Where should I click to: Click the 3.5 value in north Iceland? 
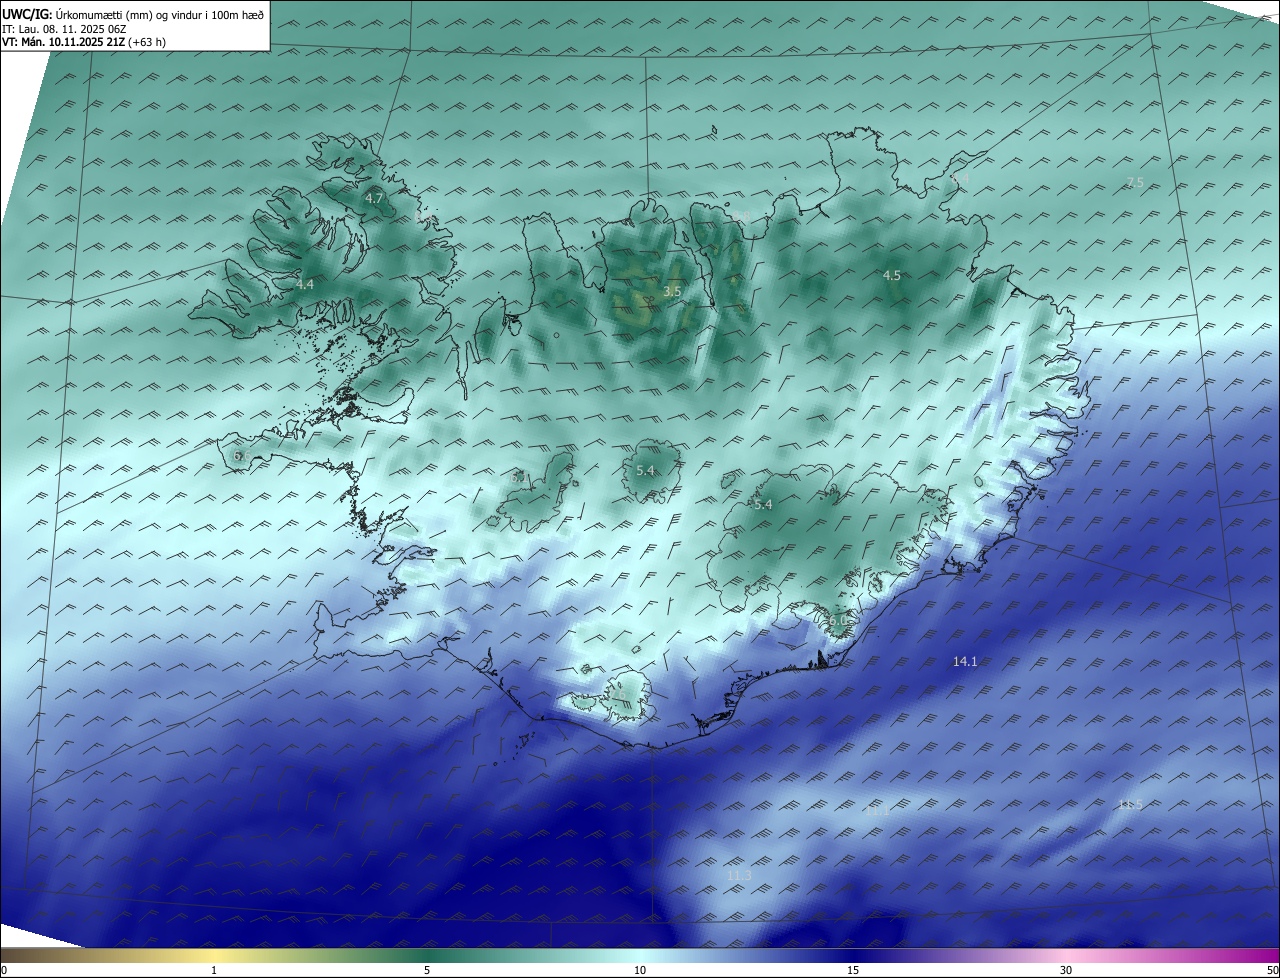point(672,291)
